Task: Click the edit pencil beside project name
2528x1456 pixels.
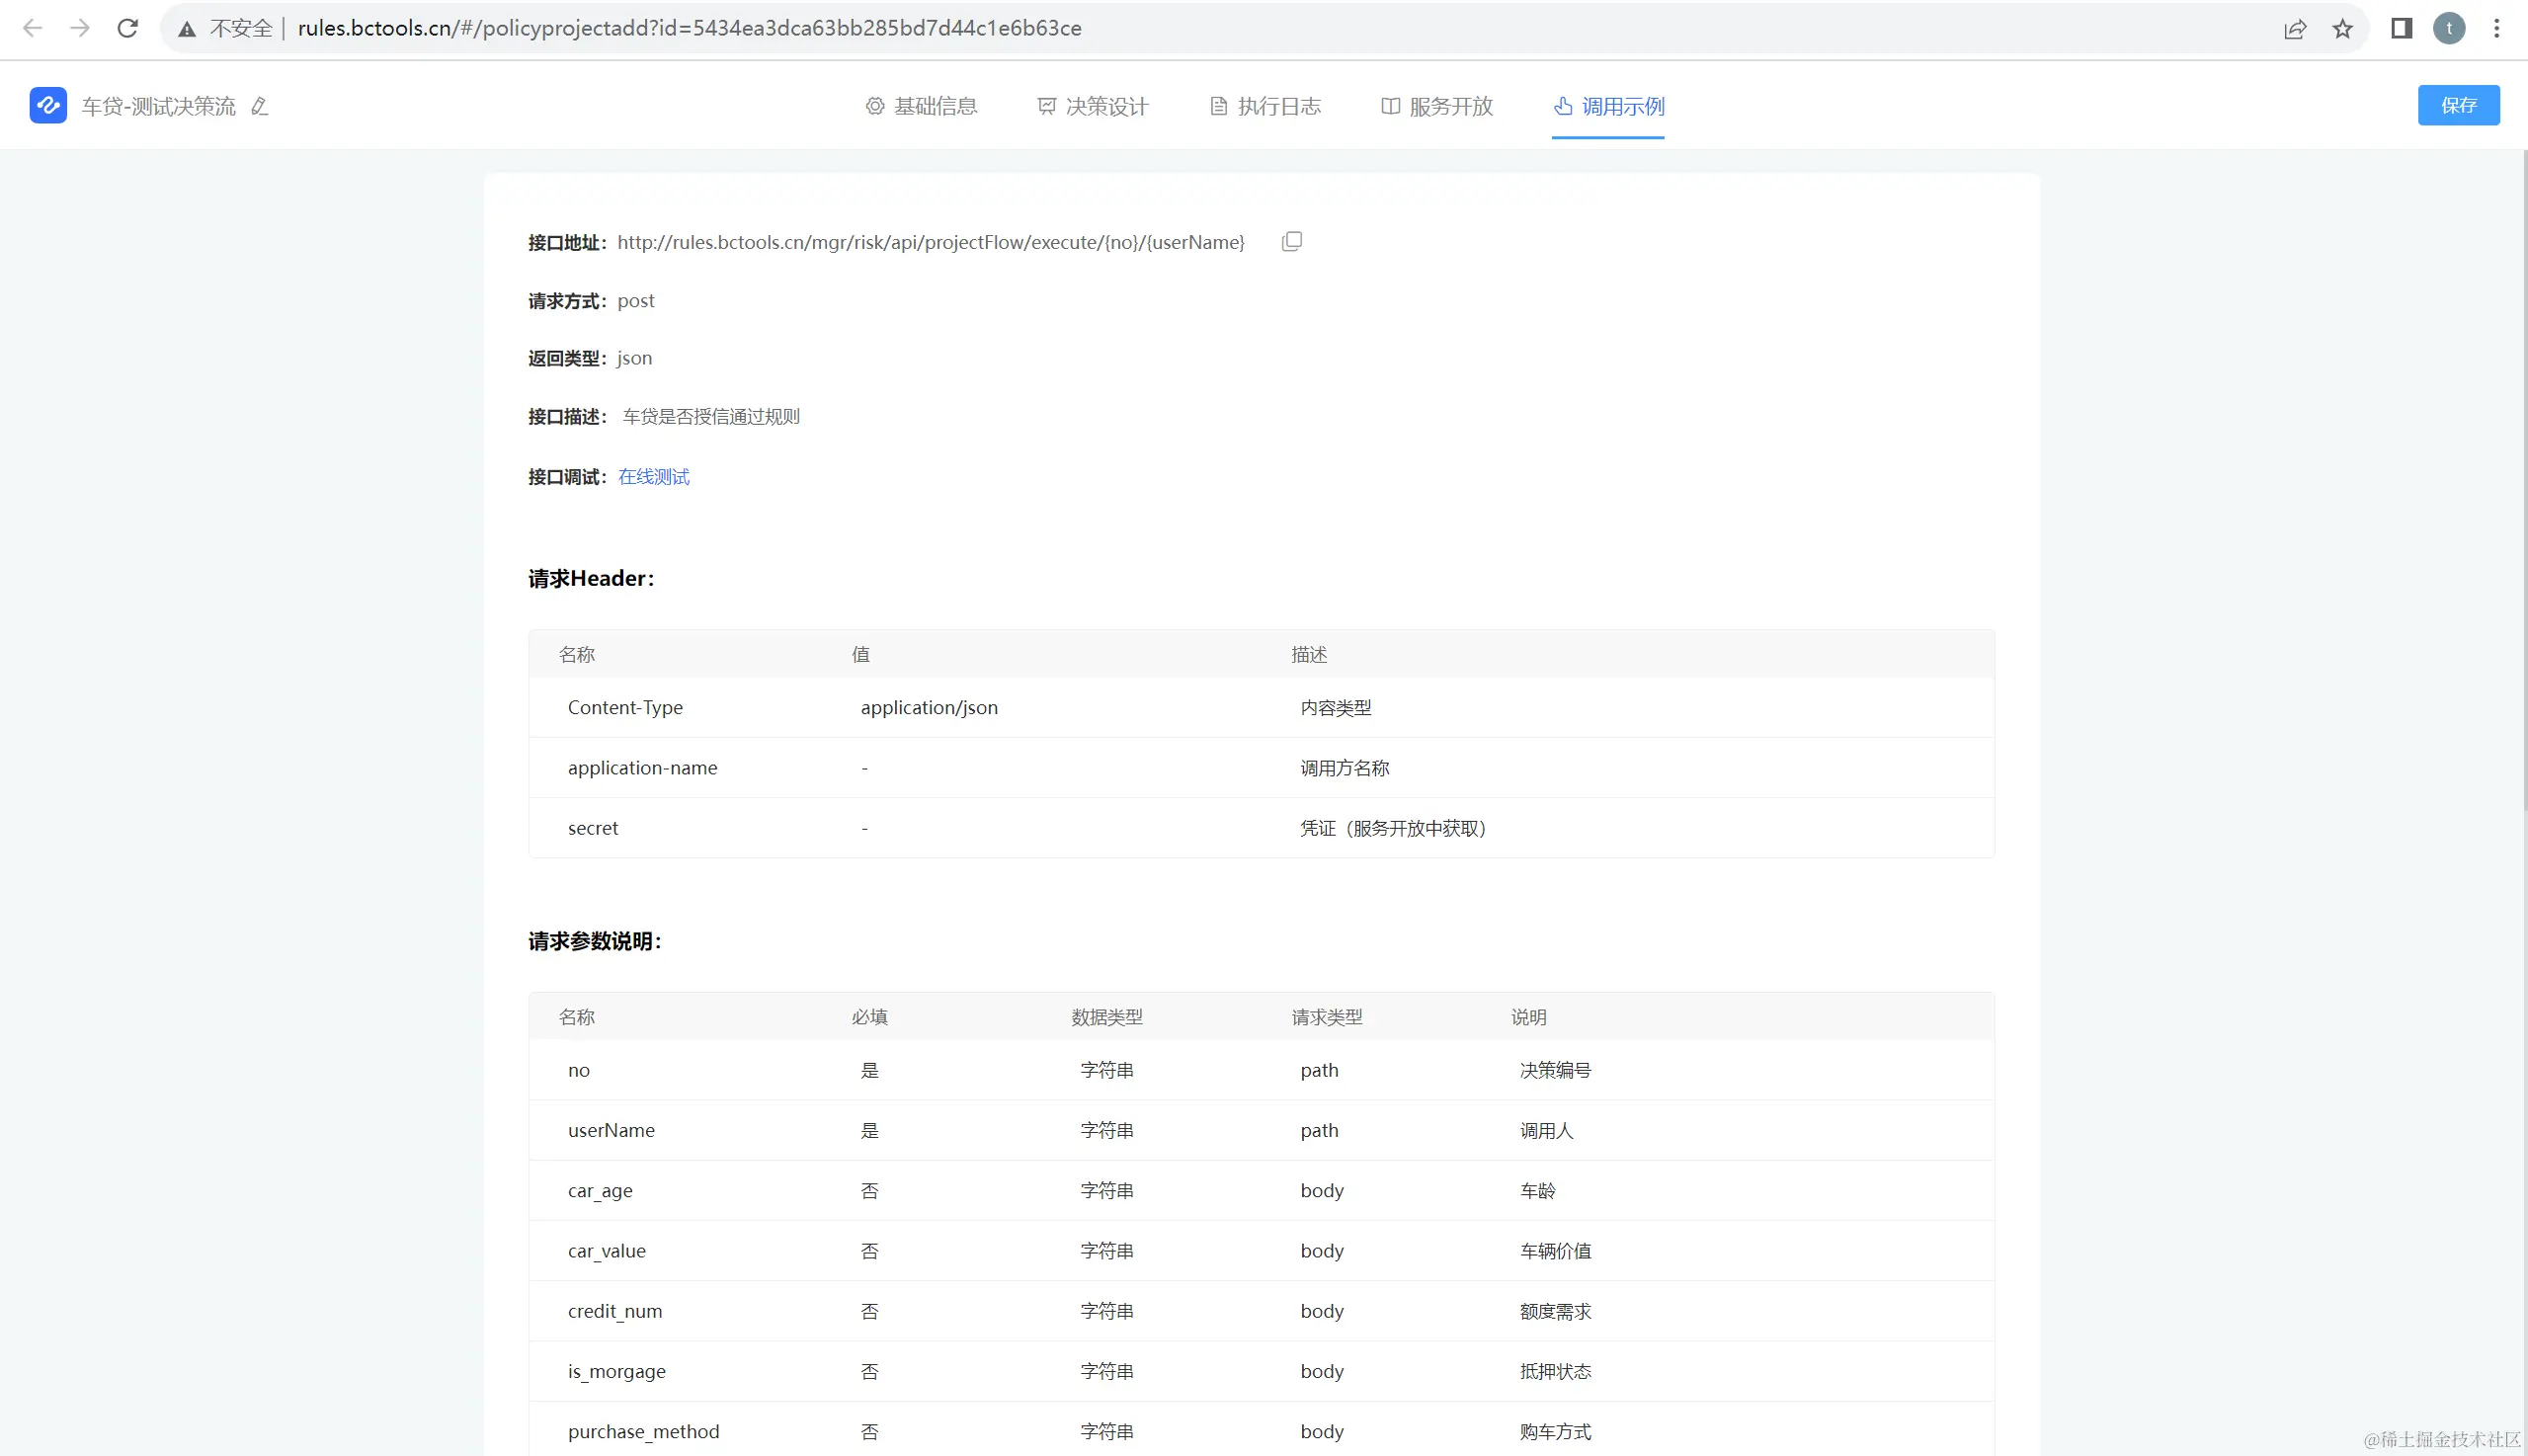Action: pyautogui.click(x=260, y=106)
